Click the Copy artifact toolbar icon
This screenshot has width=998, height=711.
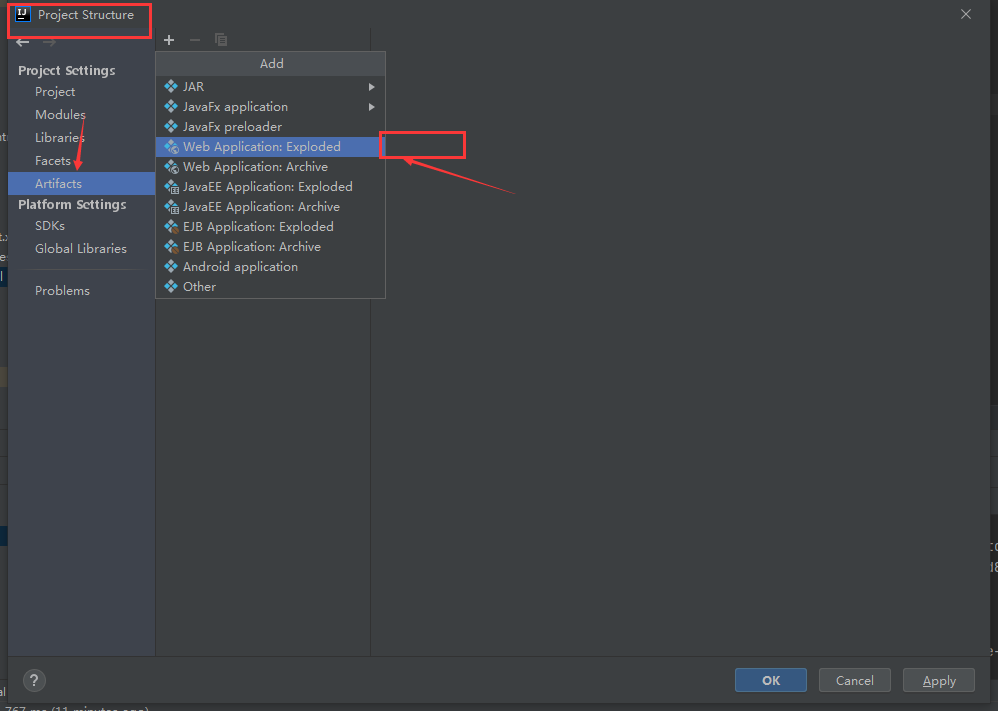click(221, 39)
